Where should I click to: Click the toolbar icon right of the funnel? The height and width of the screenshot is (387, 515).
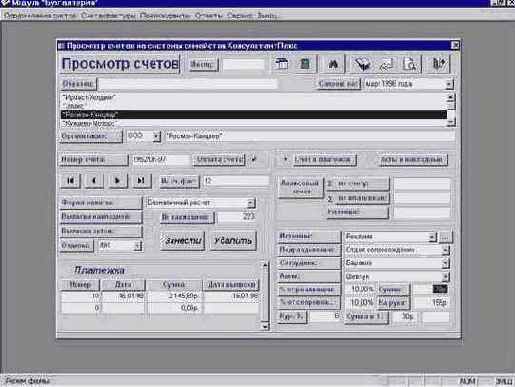(x=386, y=64)
